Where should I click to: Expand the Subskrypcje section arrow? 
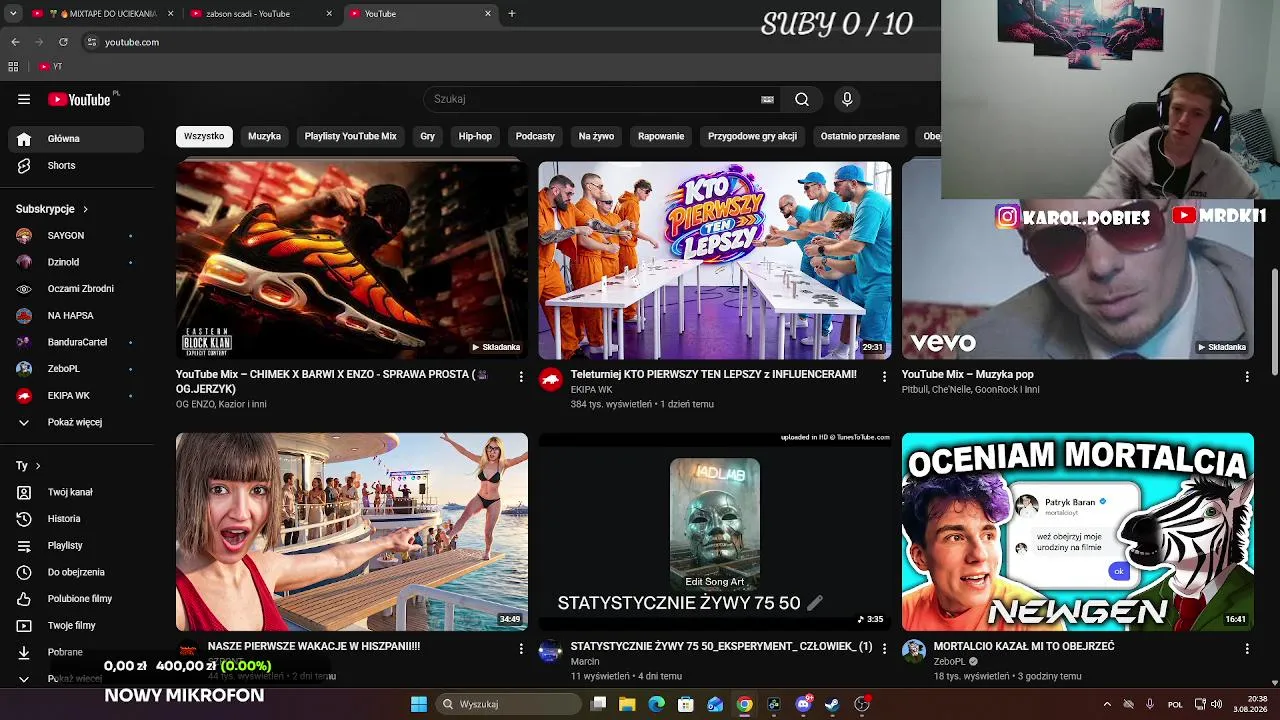coord(85,209)
